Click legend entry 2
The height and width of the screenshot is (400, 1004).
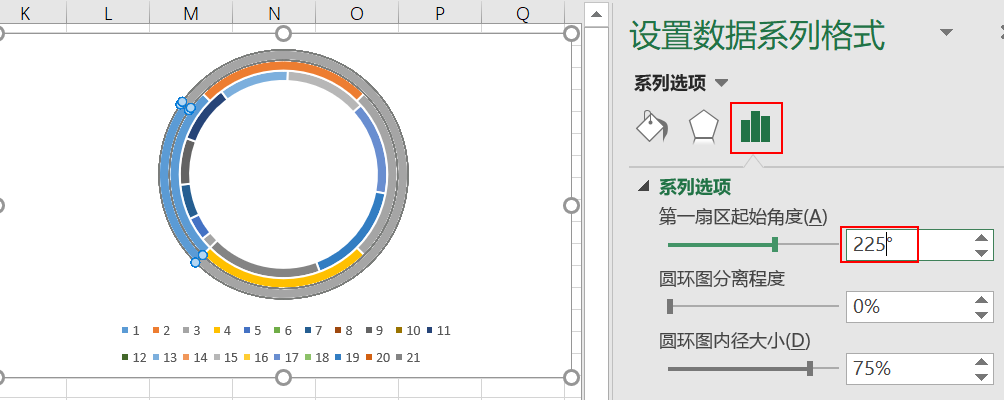coord(161,330)
